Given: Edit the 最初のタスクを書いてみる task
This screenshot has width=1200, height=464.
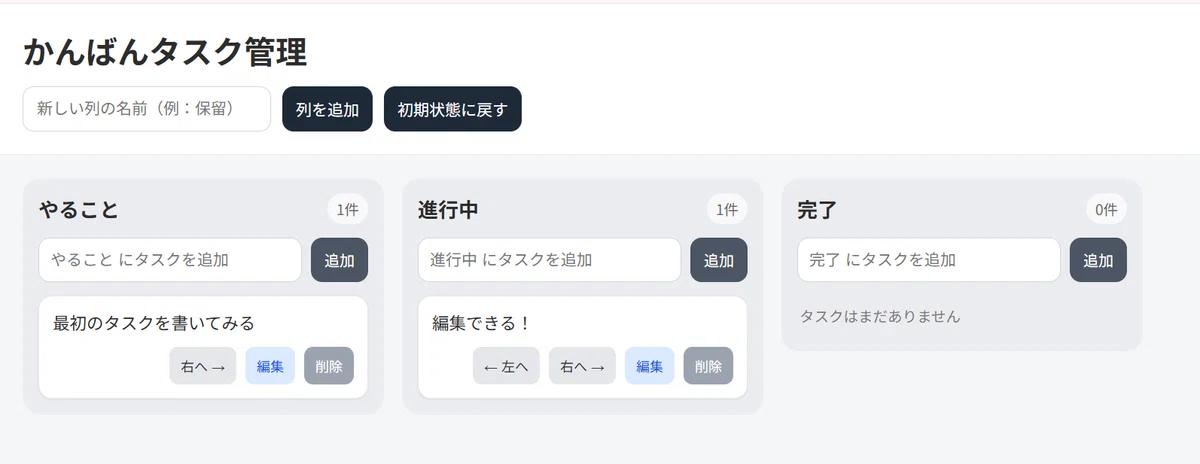Looking at the screenshot, I should coord(270,366).
